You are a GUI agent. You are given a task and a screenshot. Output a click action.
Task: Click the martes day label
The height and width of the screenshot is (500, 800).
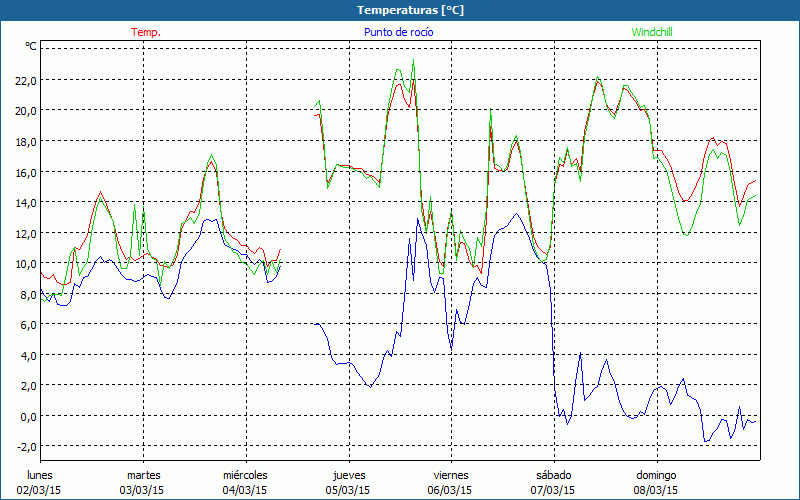143,475
